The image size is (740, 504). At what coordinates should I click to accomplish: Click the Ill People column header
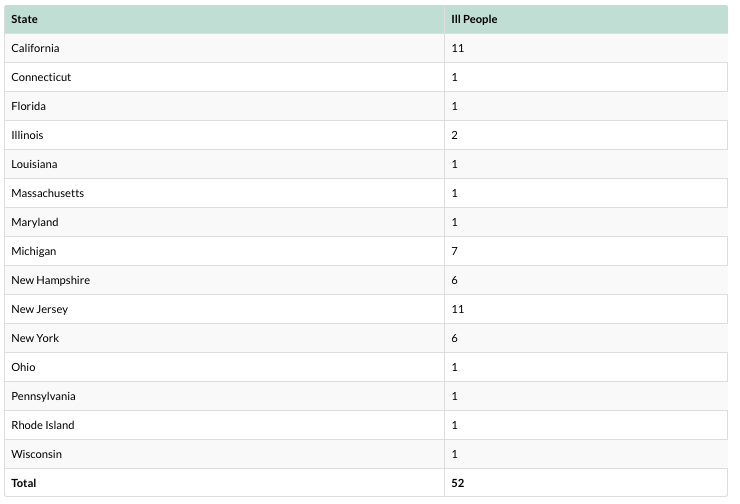coord(474,19)
